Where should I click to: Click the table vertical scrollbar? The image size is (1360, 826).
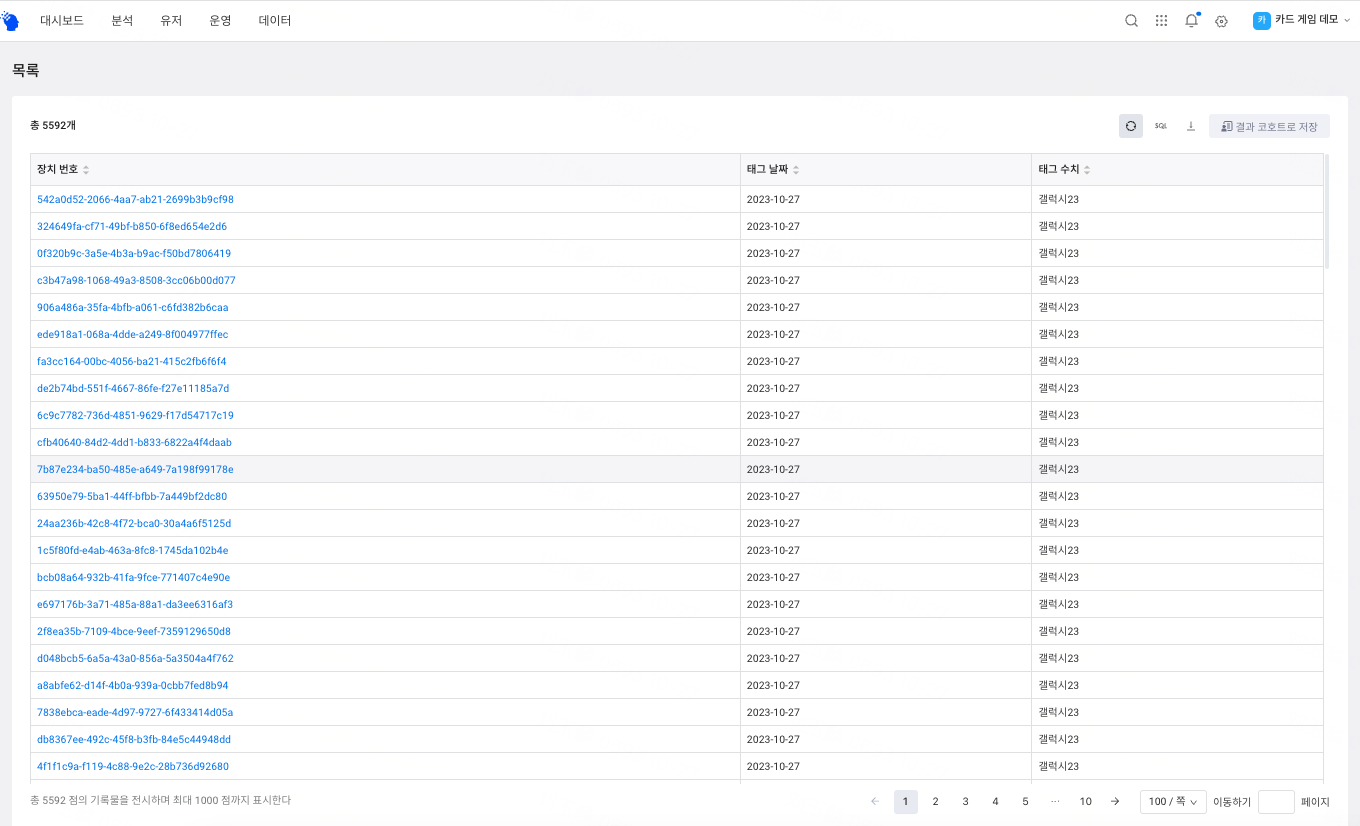tap(1327, 211)
